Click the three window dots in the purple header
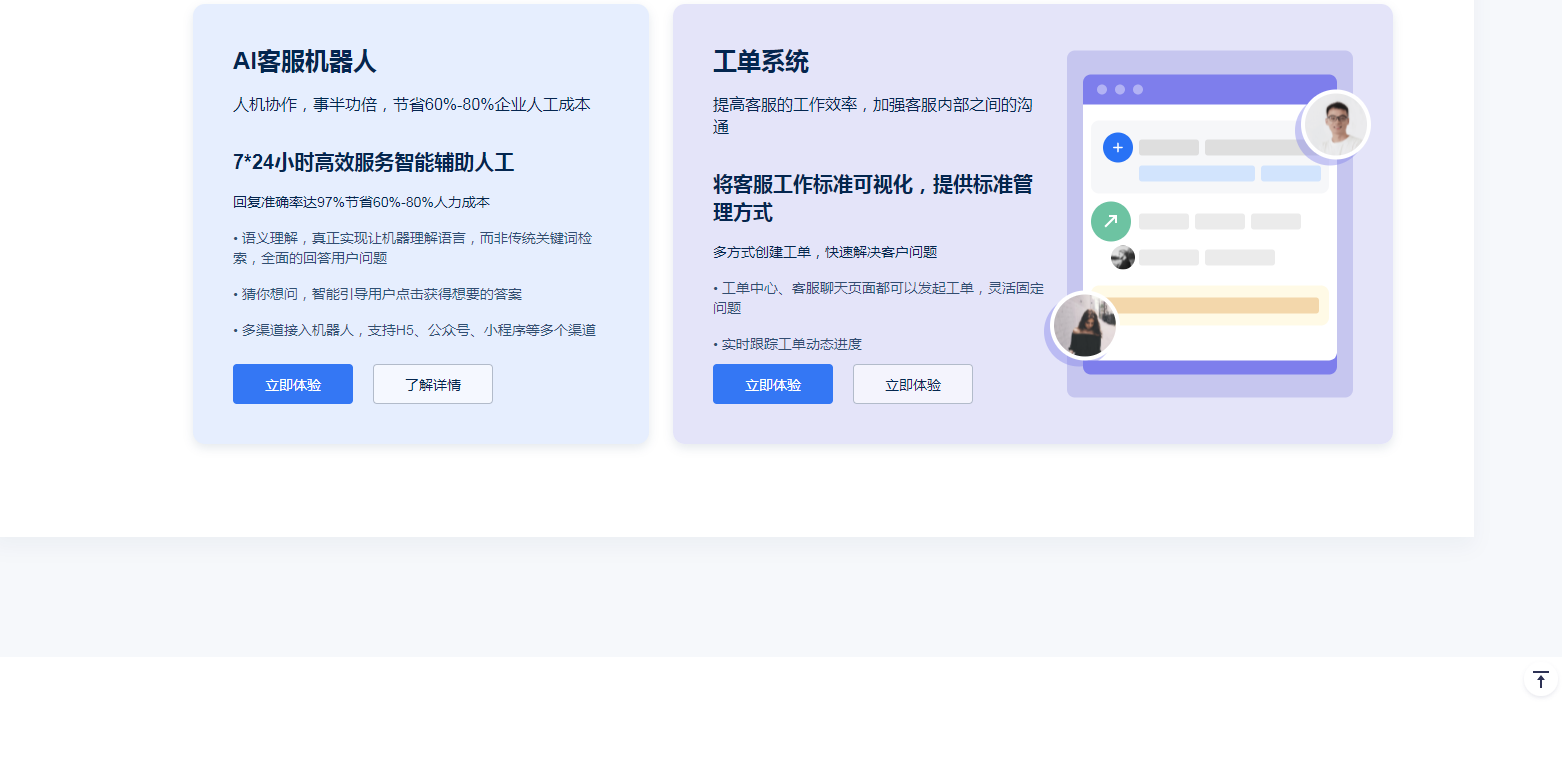Image resolution: width=1562 pixels, height=762 pixels. pyautogui.click(x=1119, y=90)
